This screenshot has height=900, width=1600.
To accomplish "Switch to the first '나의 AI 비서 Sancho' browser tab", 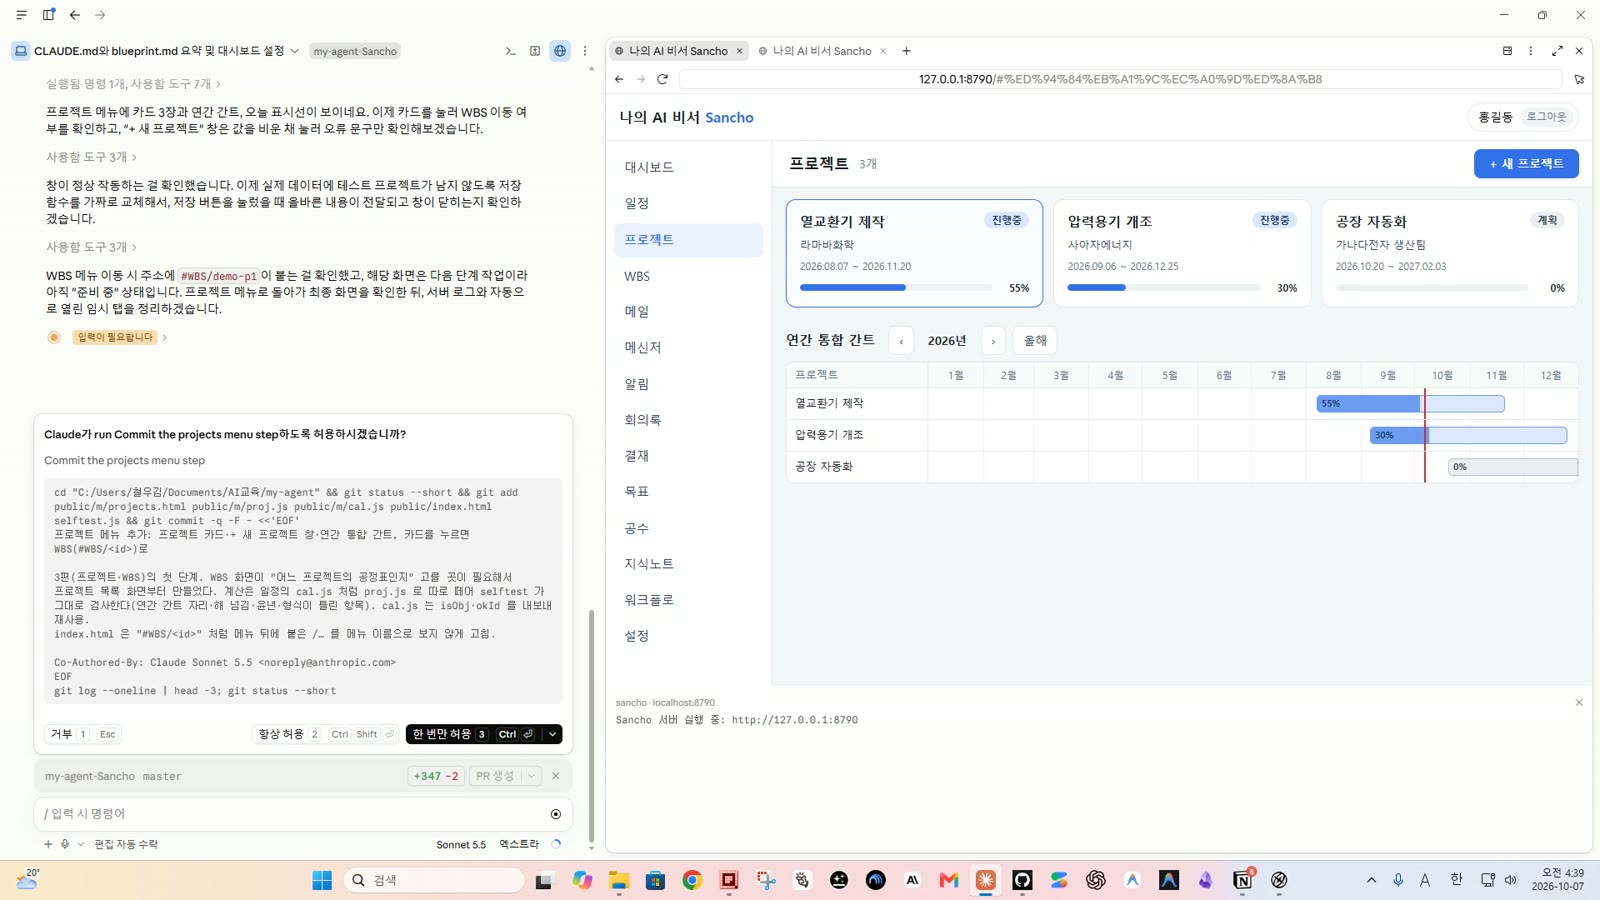I will pyautogui.click(x=677, y=51).
